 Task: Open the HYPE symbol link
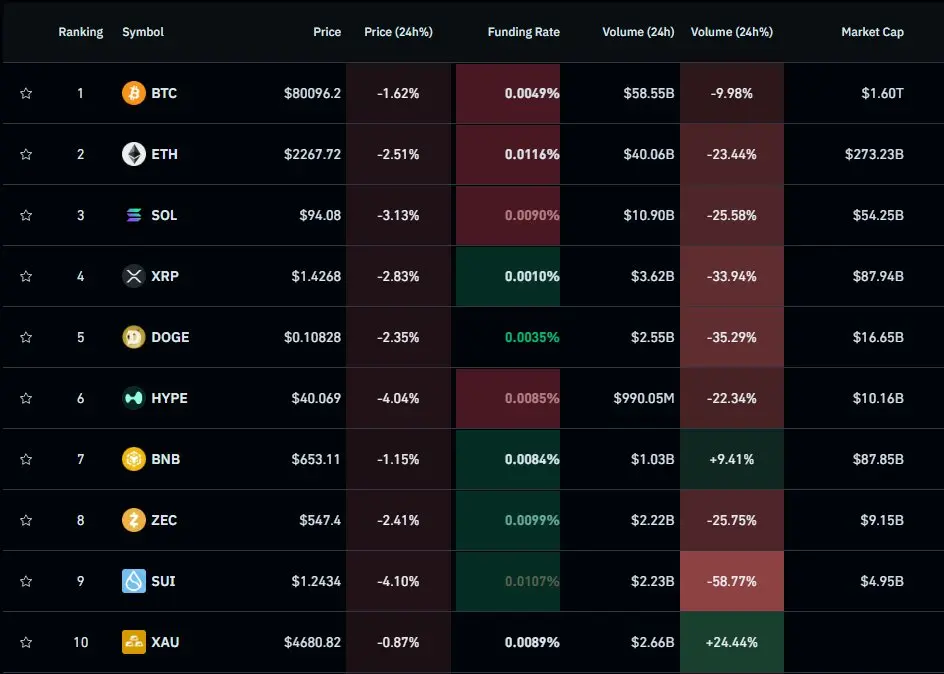click(169, 398)
